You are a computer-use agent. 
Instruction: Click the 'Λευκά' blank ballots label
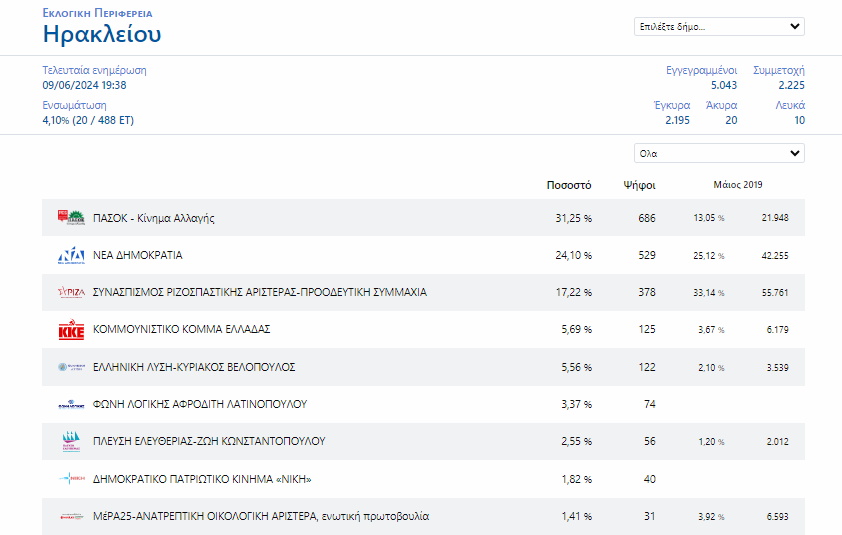click(790, 105)
